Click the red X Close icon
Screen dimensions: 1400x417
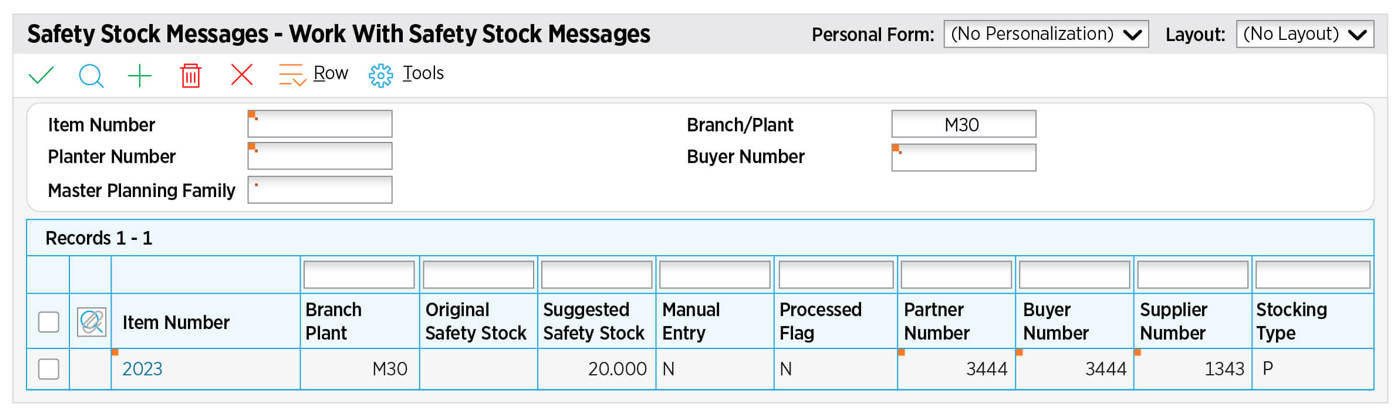click(x=241, y=75)
